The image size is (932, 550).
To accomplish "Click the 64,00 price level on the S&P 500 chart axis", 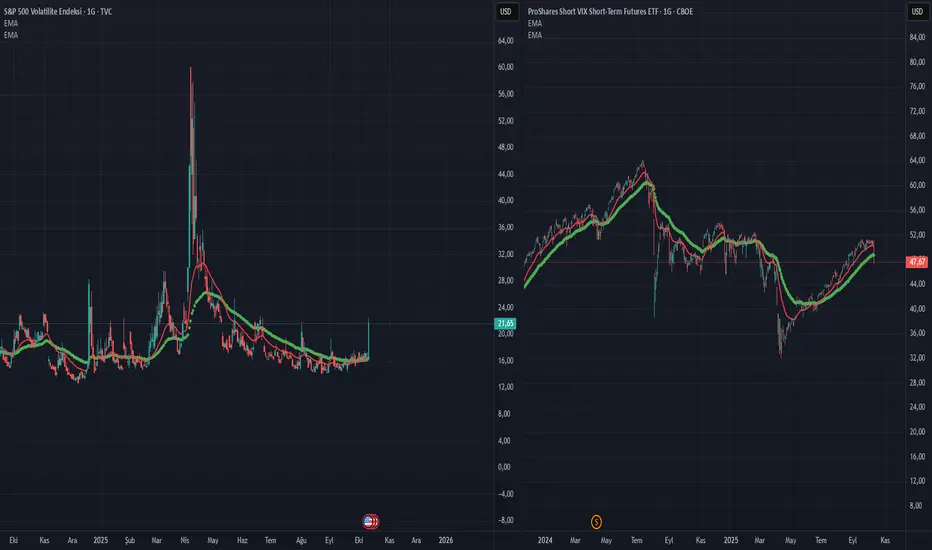I will [506, 40].
